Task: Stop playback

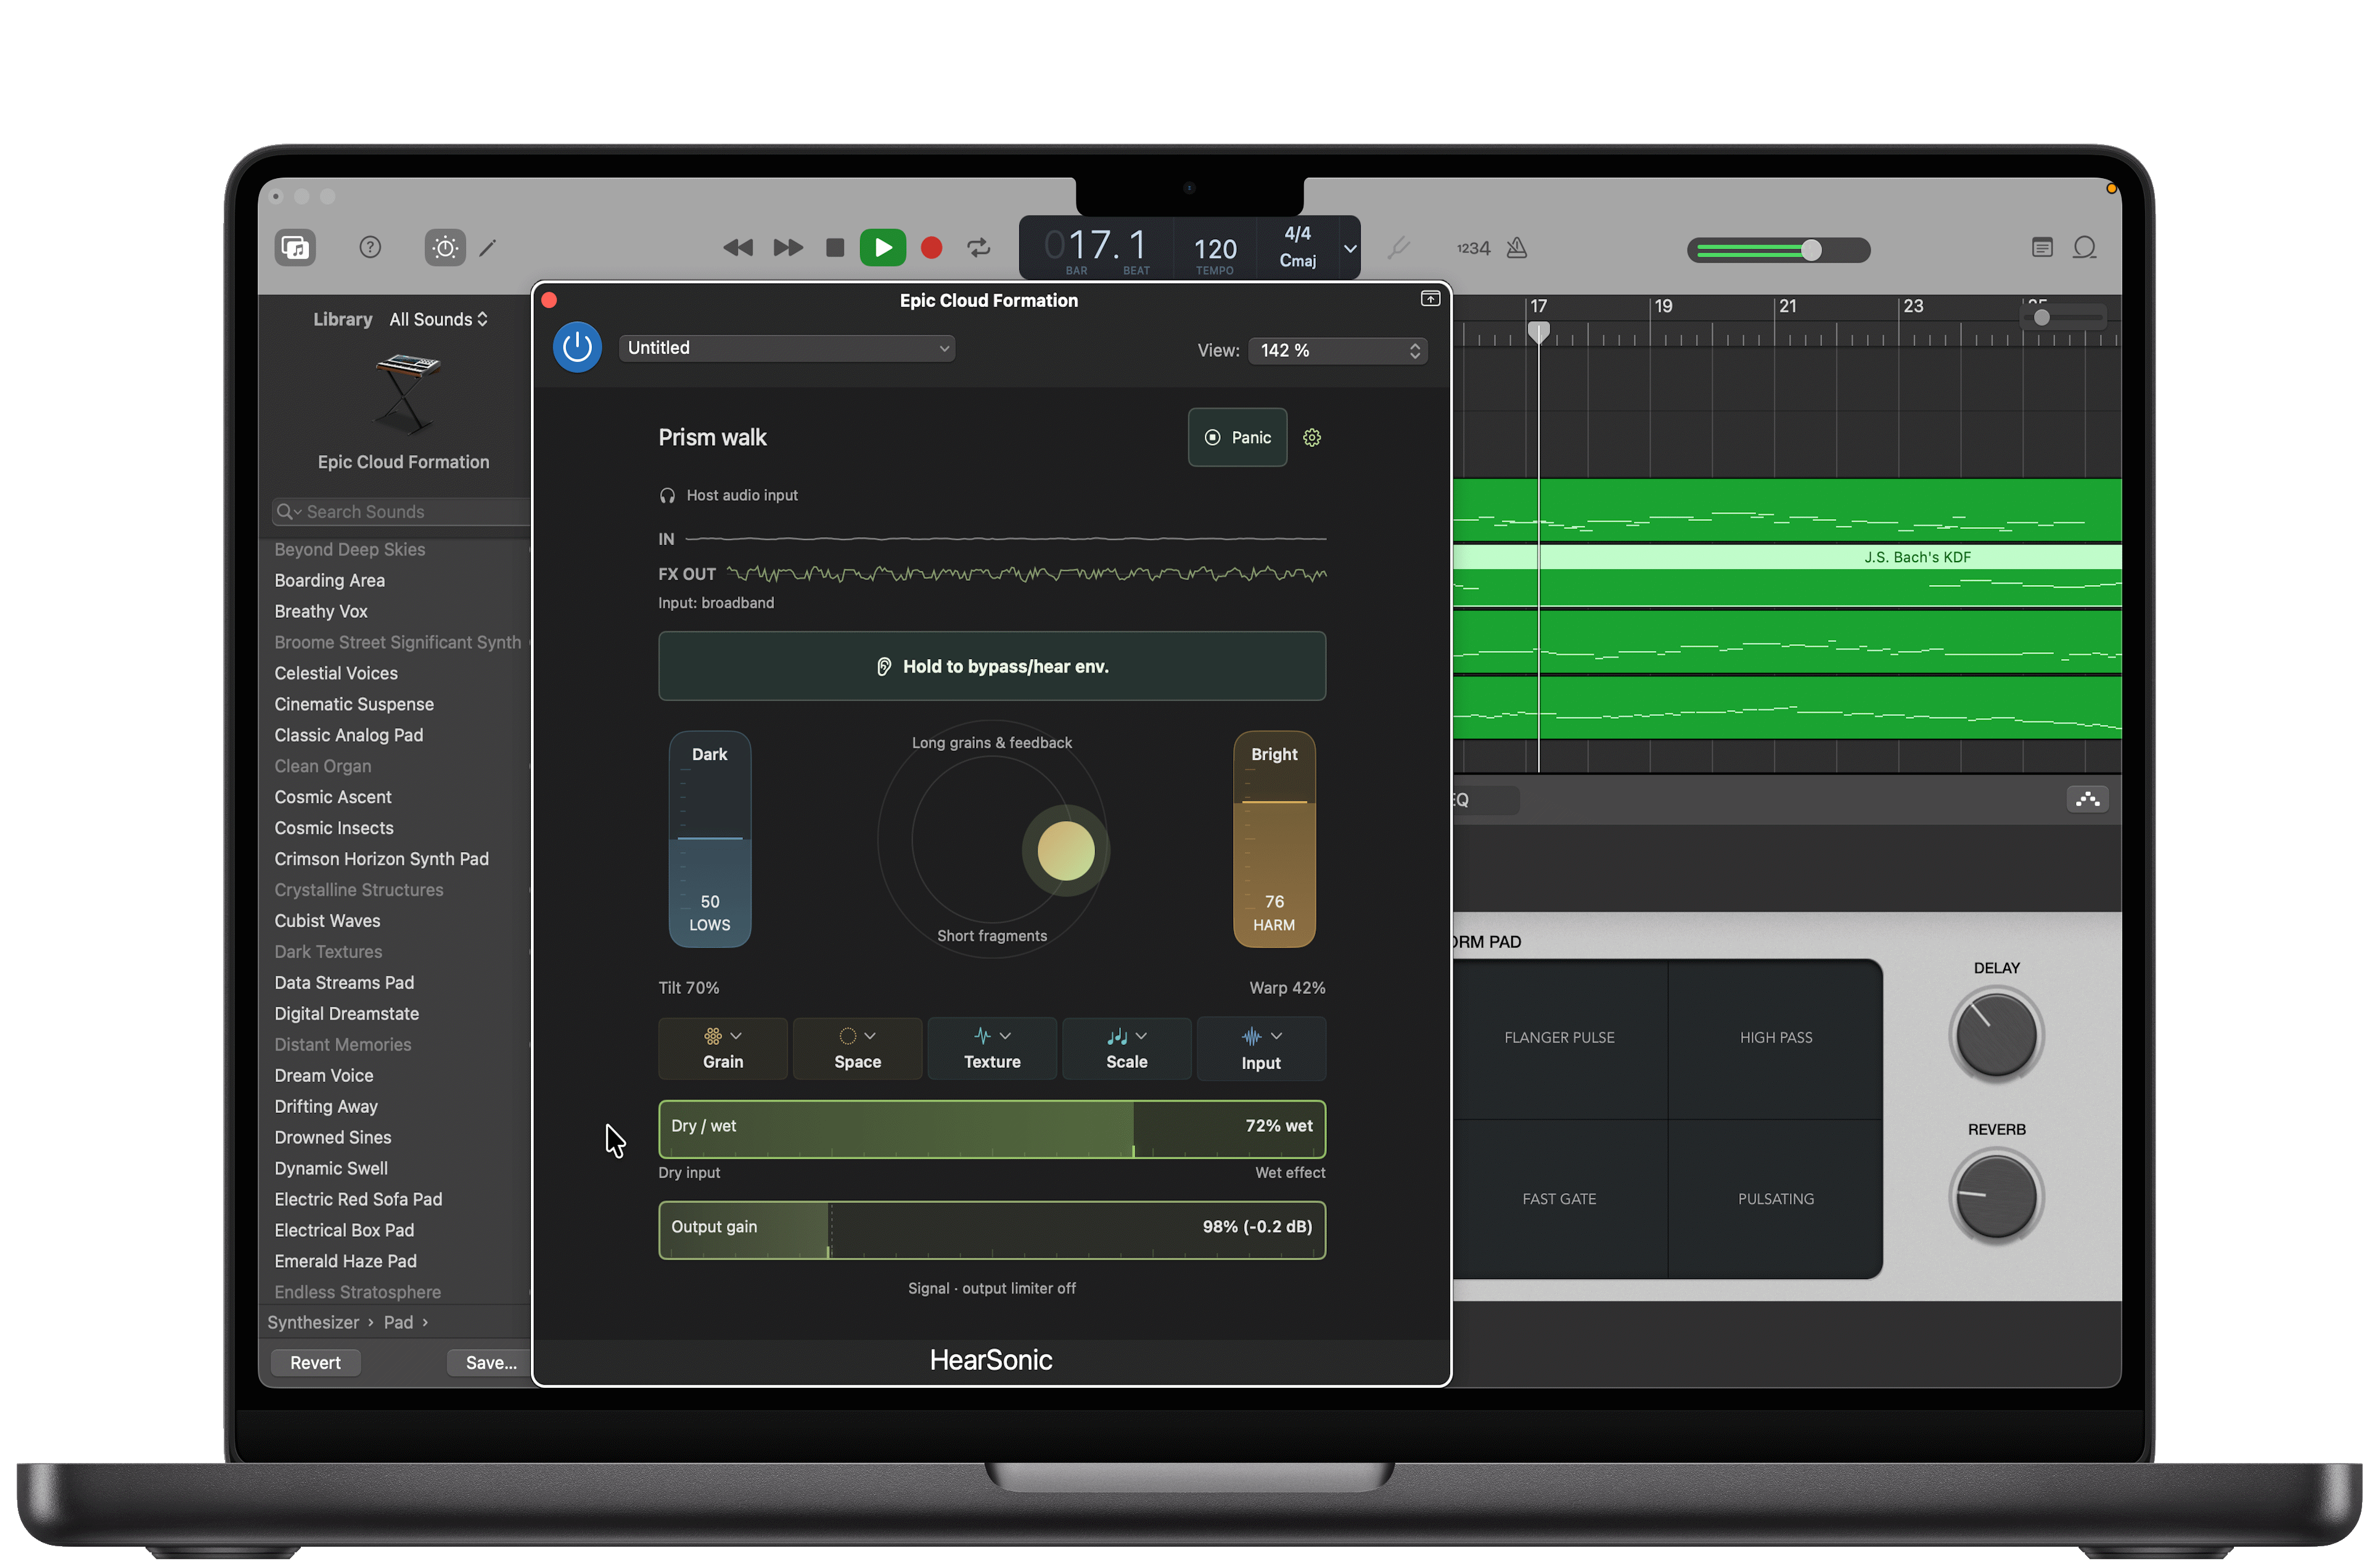Action: (835, 247)
